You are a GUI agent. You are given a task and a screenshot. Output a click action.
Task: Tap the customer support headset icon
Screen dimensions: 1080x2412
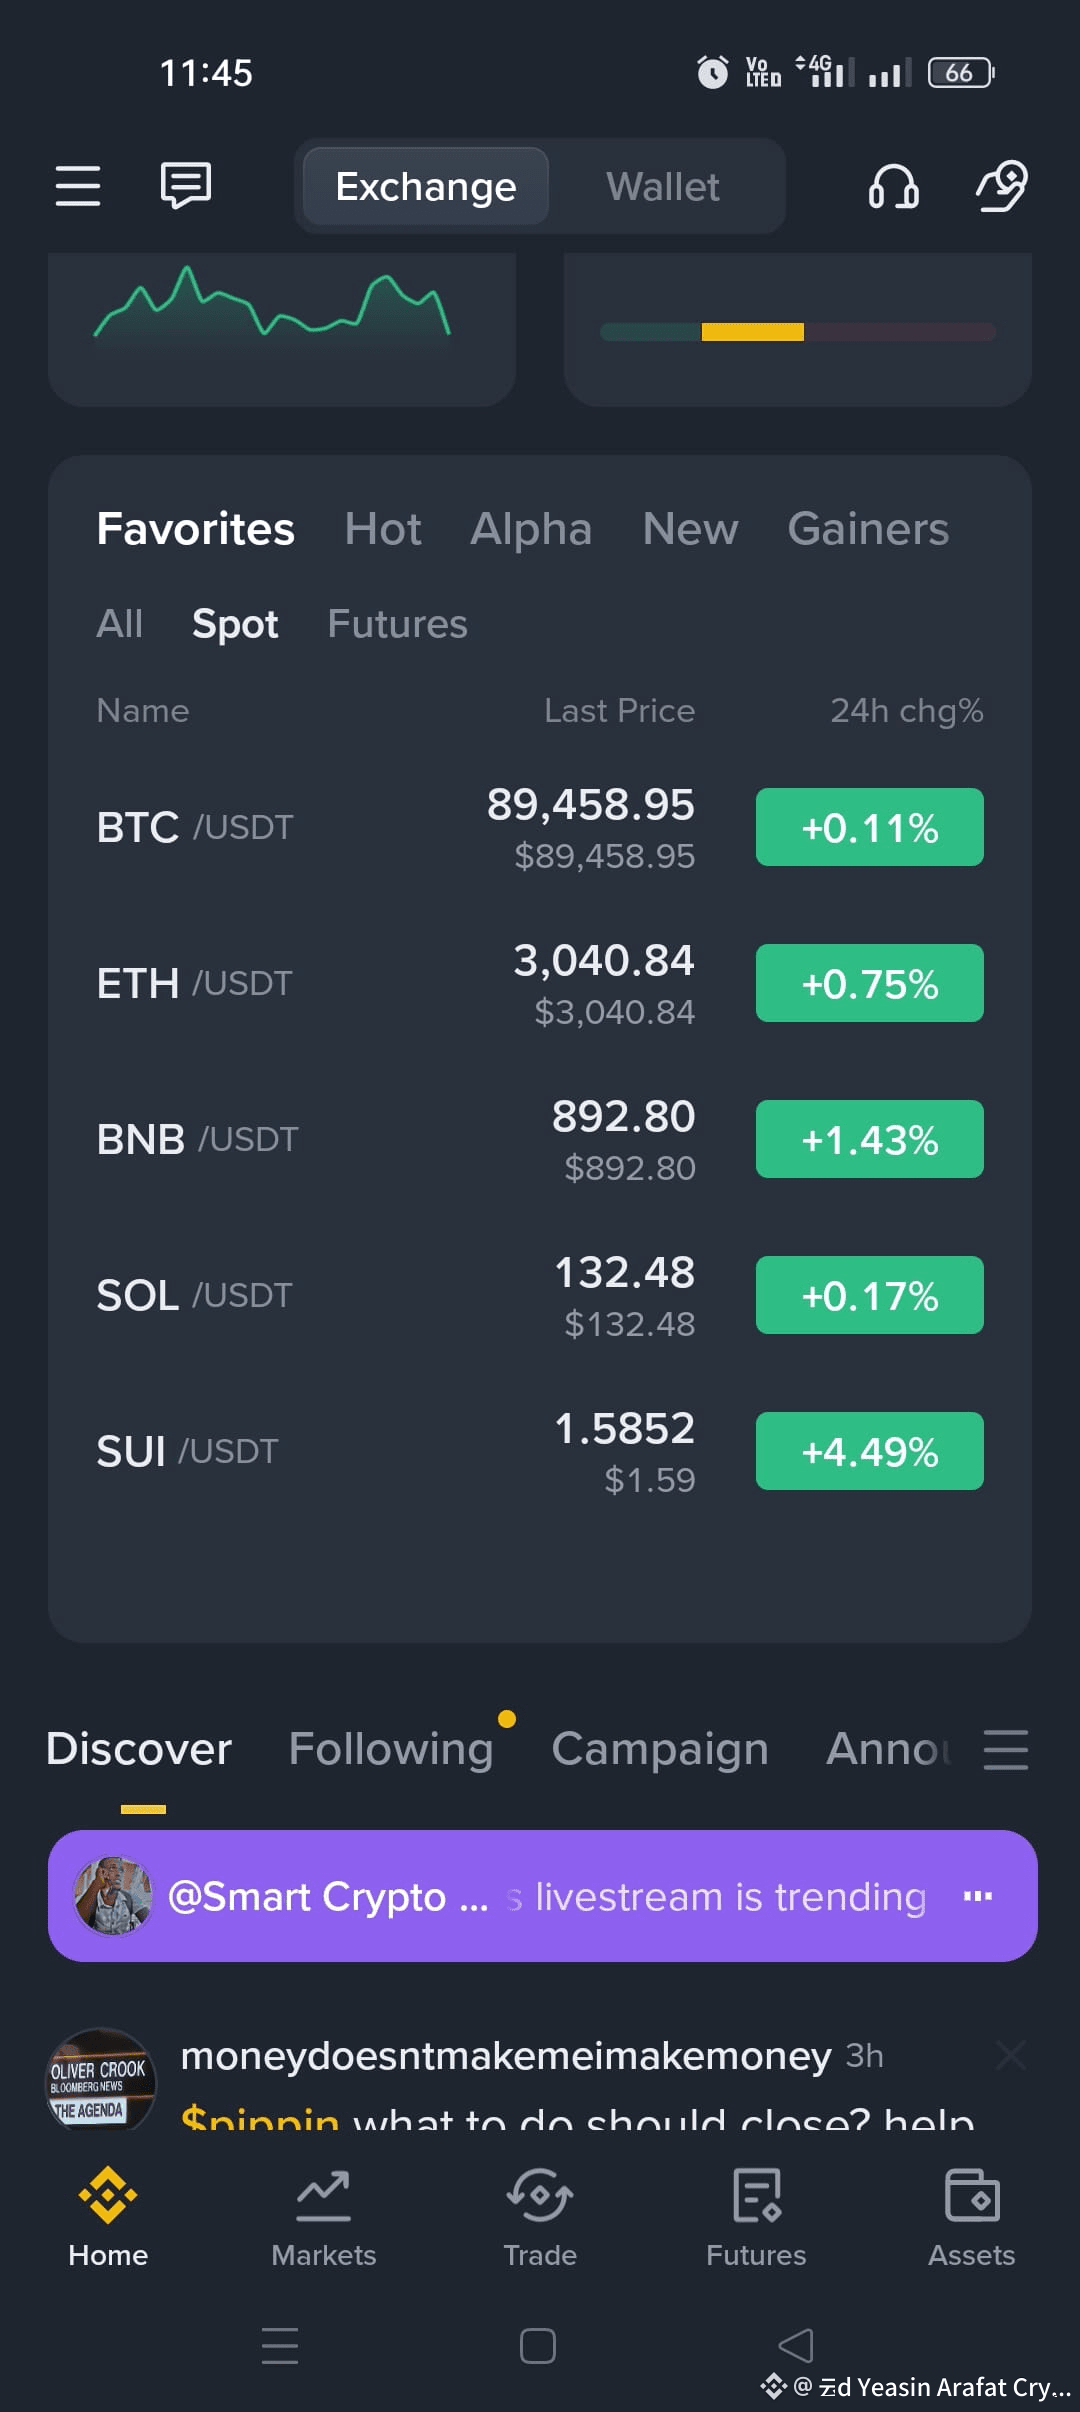pos(894,186)
